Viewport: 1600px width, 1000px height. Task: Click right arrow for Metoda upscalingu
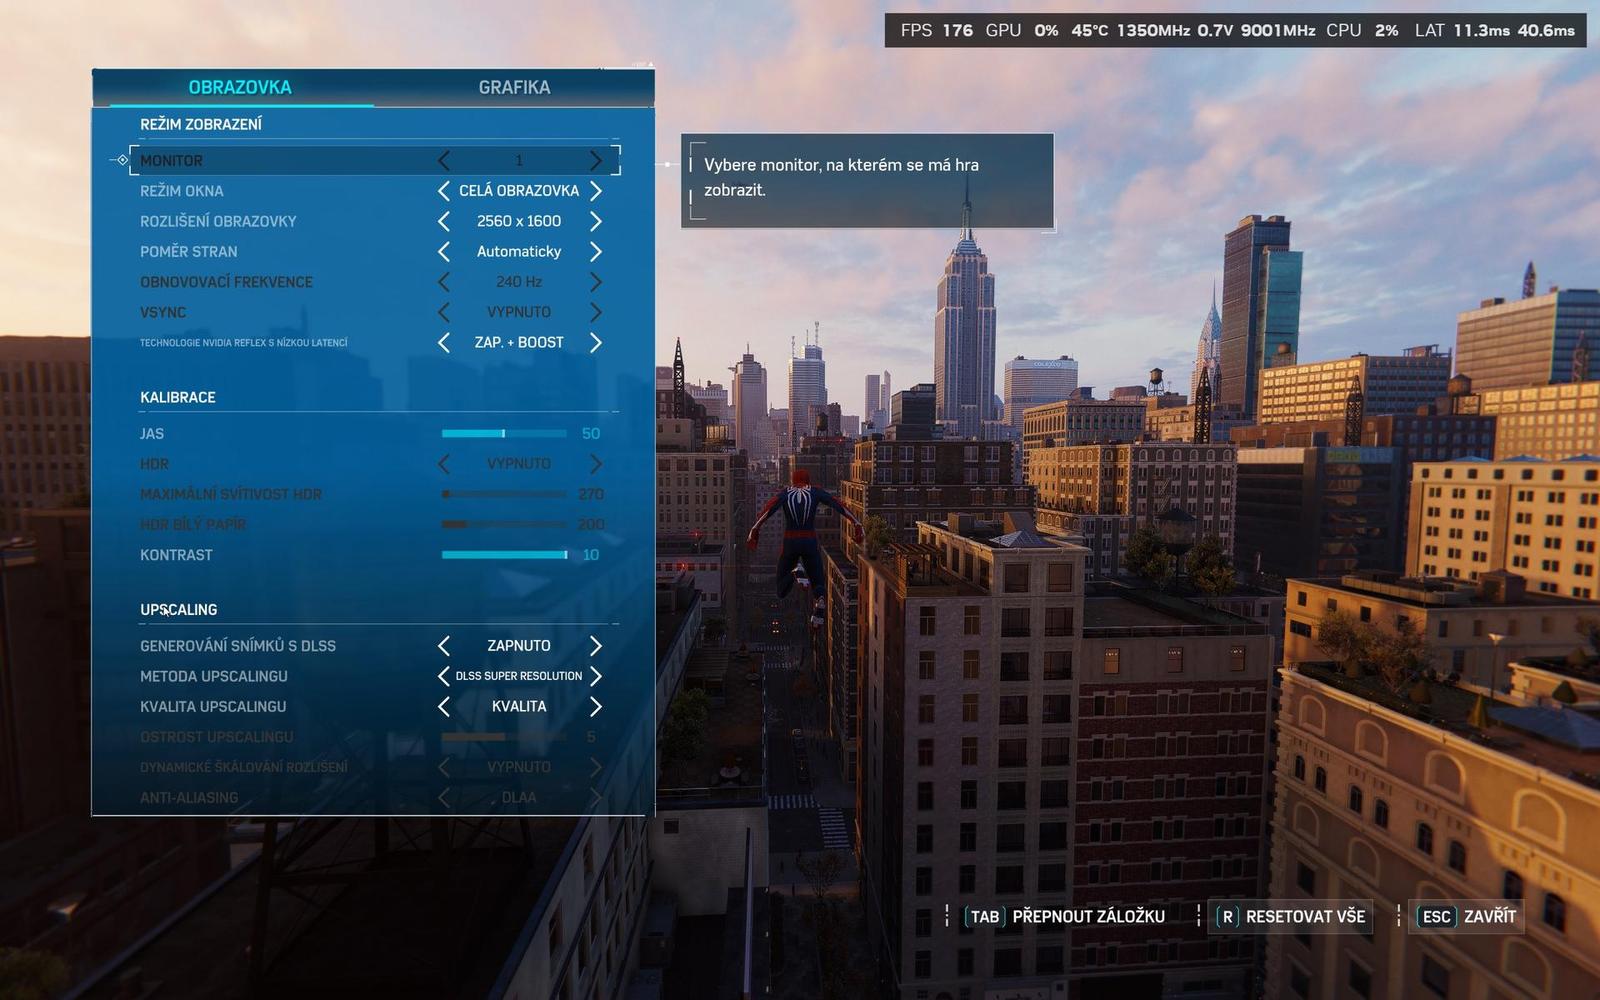(x=596, y=677)
